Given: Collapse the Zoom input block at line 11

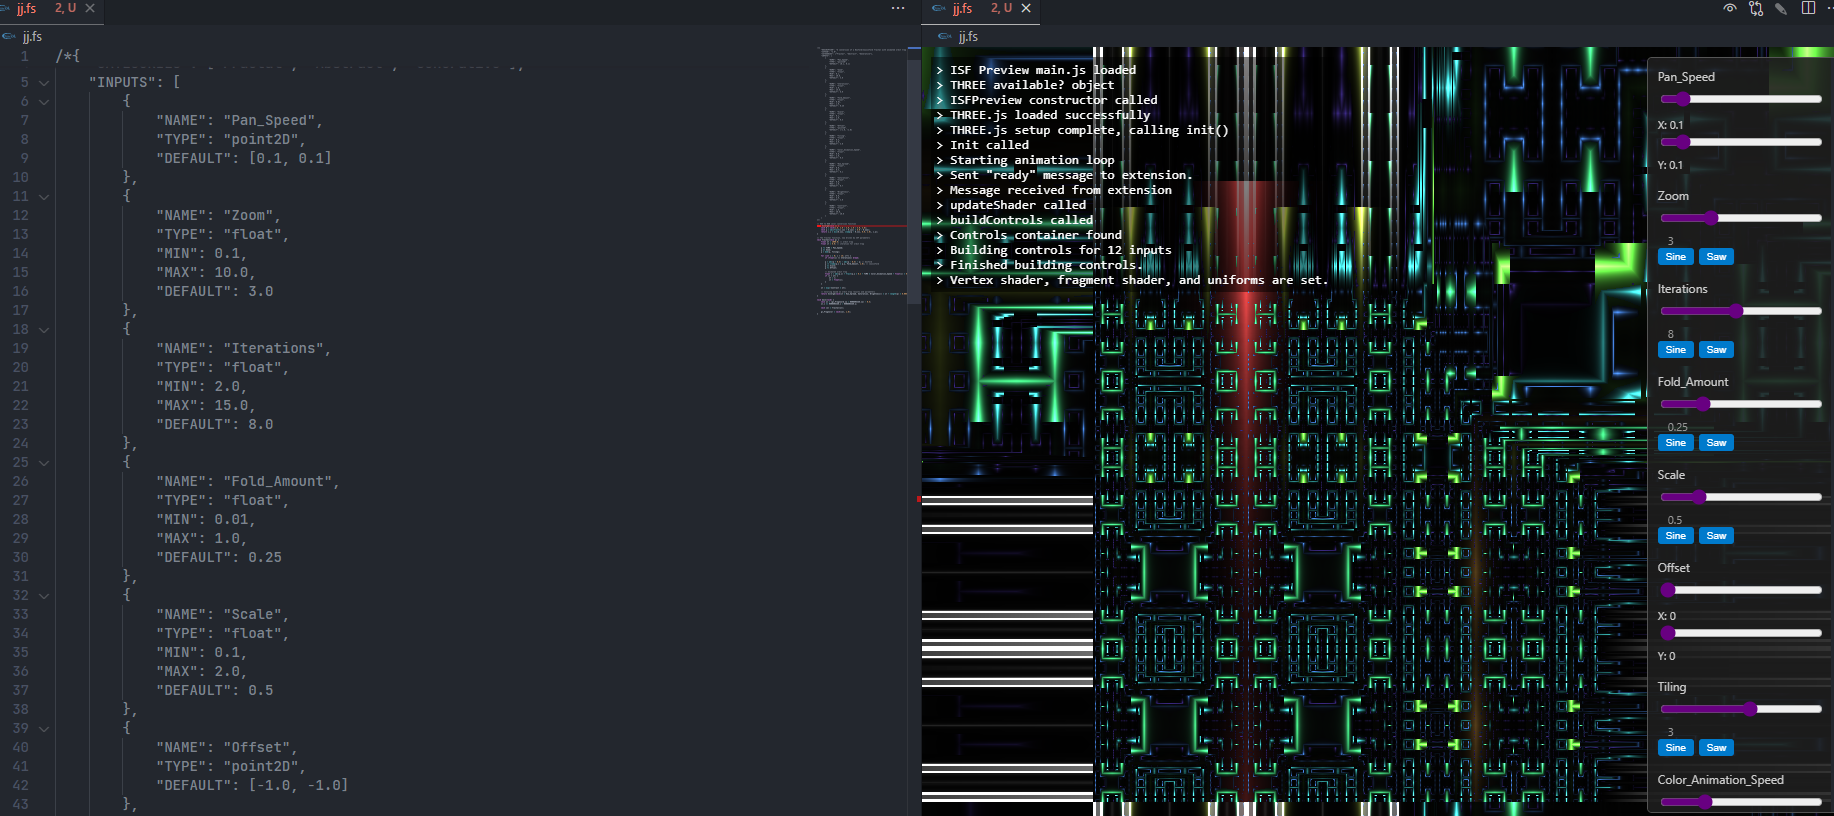Looking at the screenshot, I should click(44, 197).
